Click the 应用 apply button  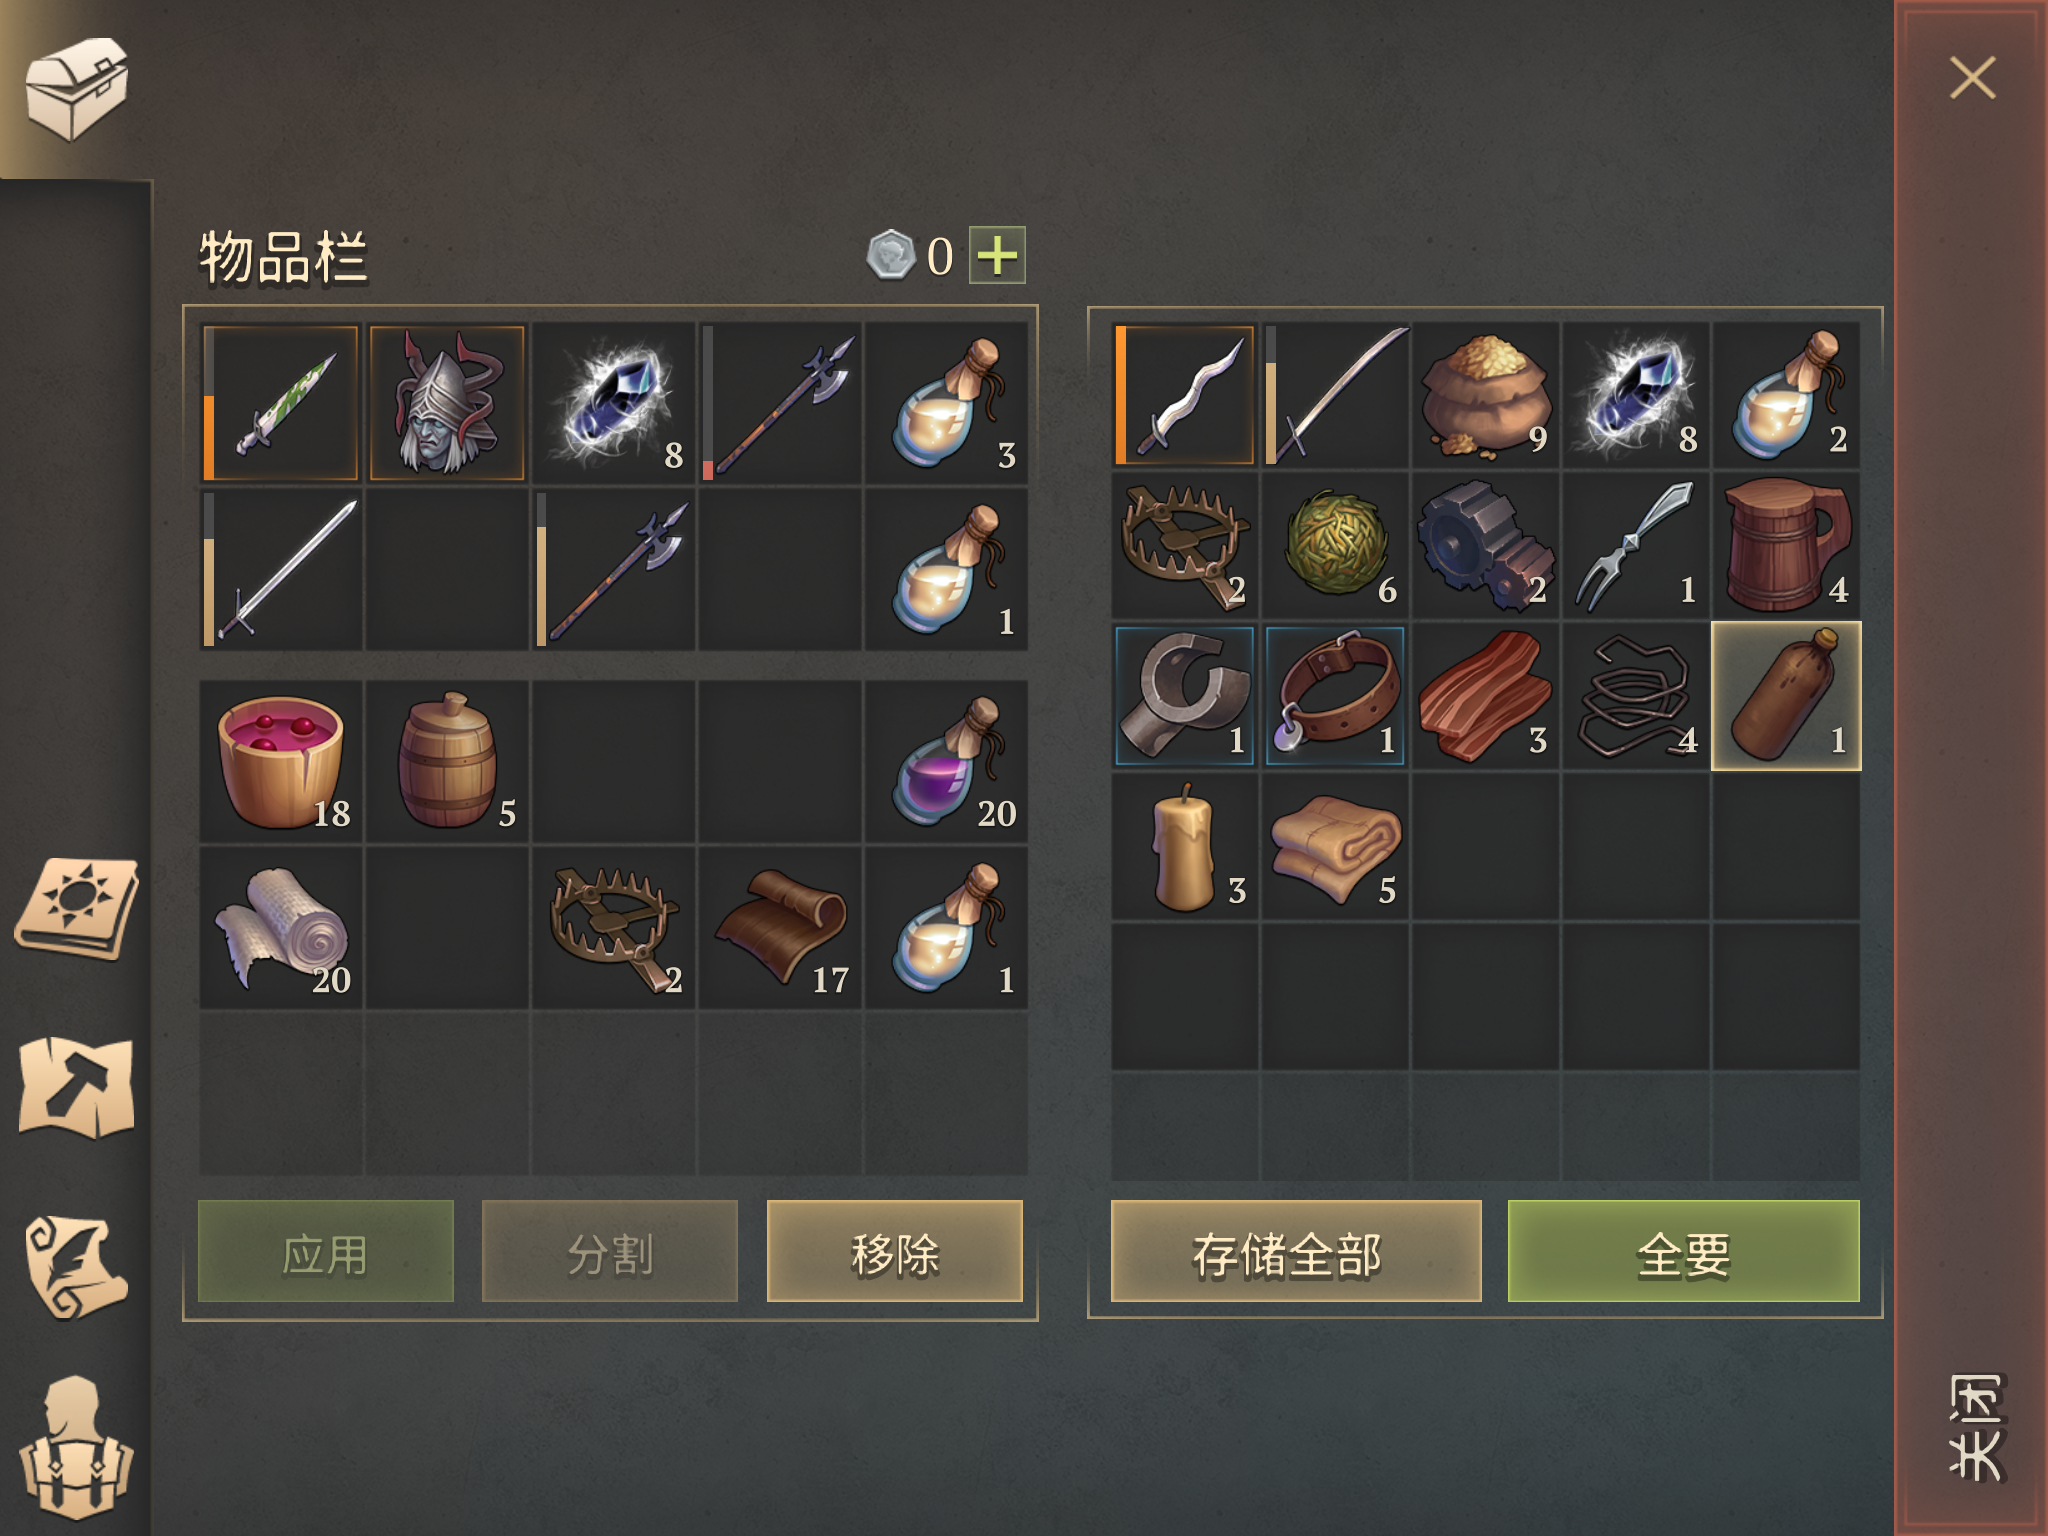click(326, 1252)
